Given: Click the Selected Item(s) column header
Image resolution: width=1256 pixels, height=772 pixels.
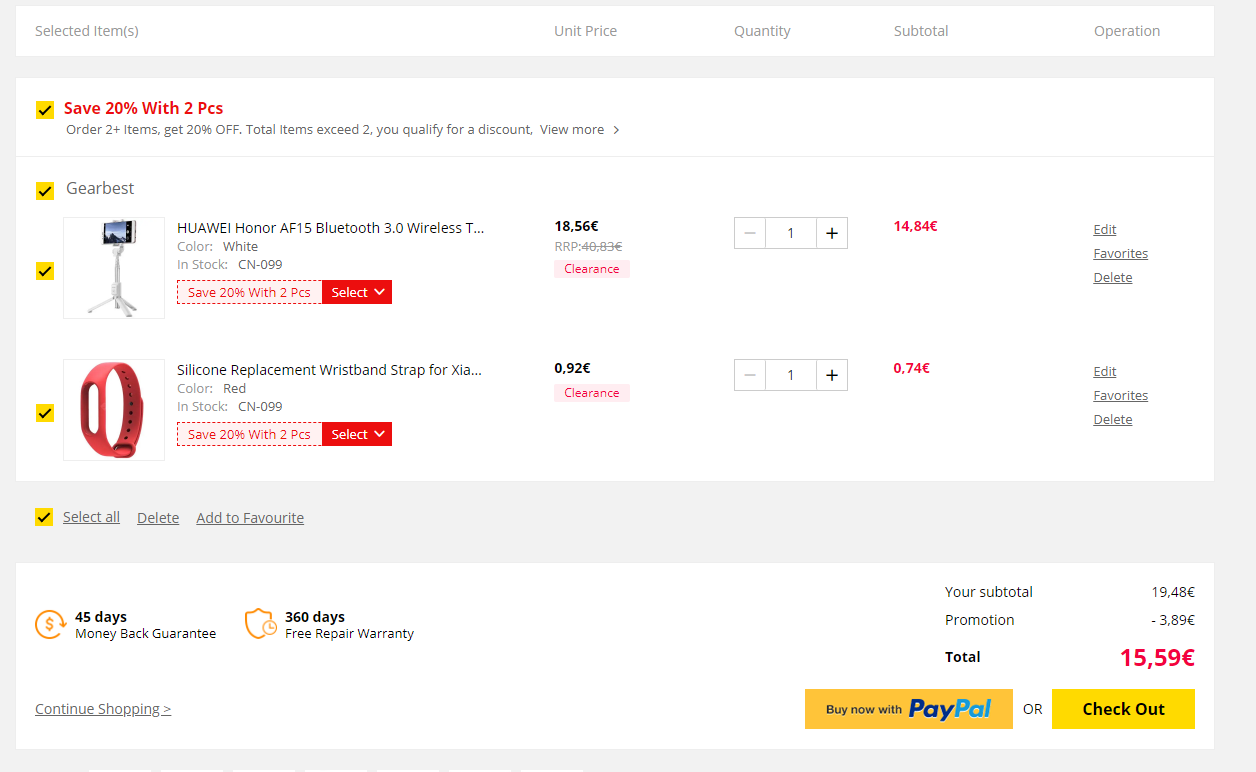Looking at the screenshot, I should [x=87, y=31].
